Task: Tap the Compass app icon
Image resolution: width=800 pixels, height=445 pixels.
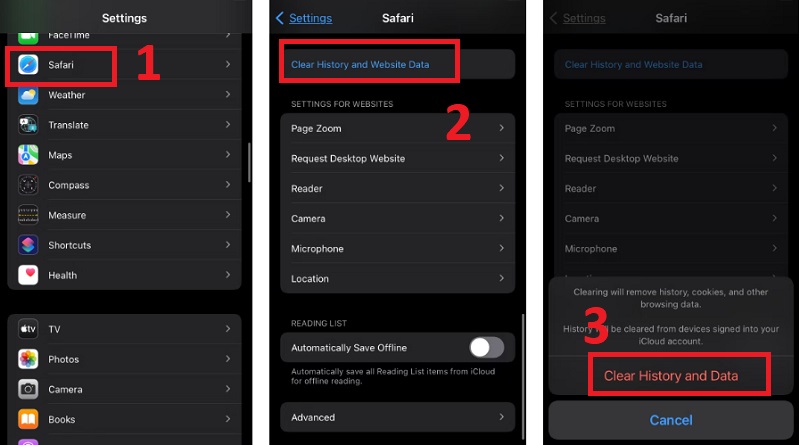Action: tap(28, 185)
